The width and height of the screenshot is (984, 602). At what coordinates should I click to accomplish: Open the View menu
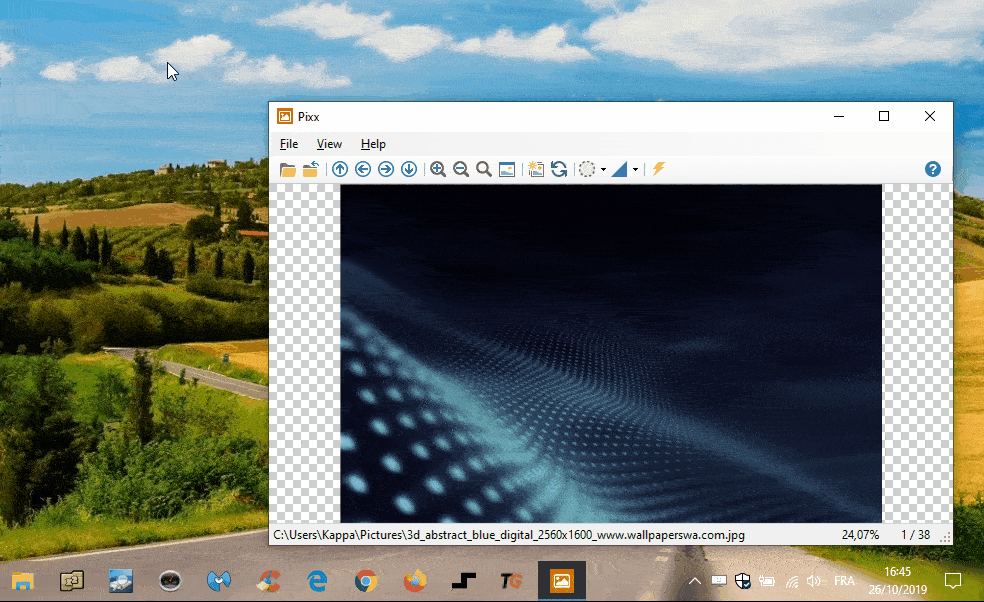[x=329, y=144]
